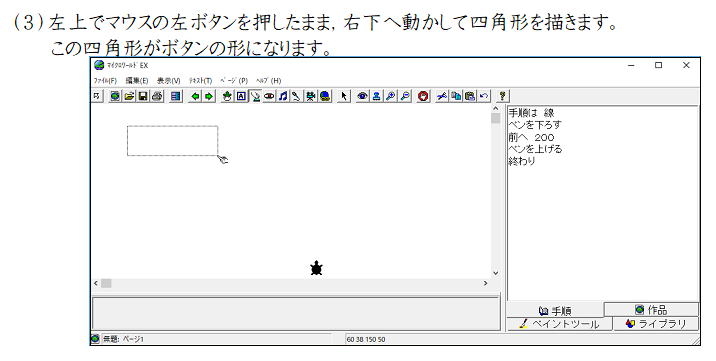Create a text box with the A icon
Screen dimensions: 716x361
tap(241, 96)
